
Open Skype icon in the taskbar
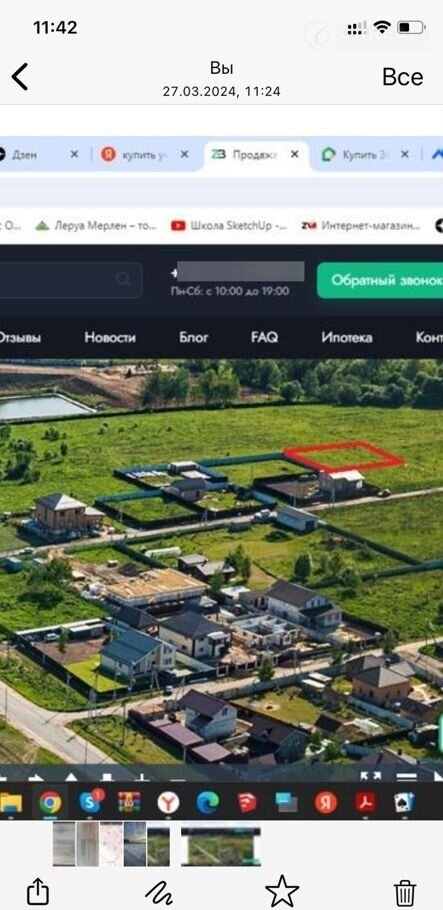90,802
